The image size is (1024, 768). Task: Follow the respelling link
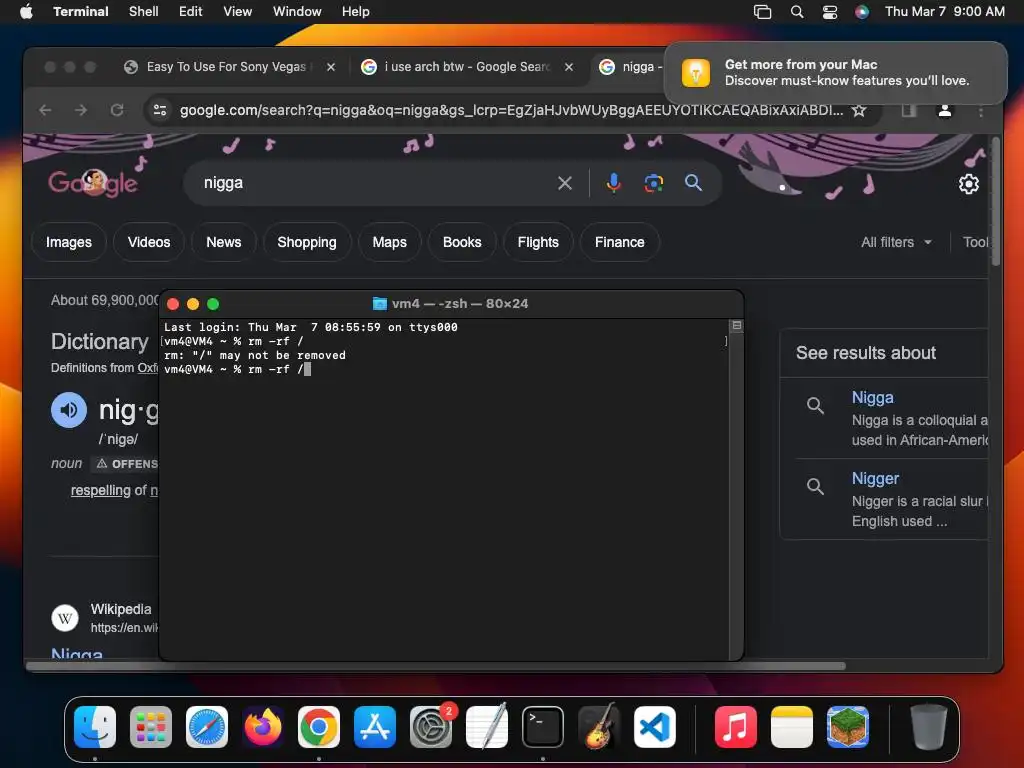point(101,490)
